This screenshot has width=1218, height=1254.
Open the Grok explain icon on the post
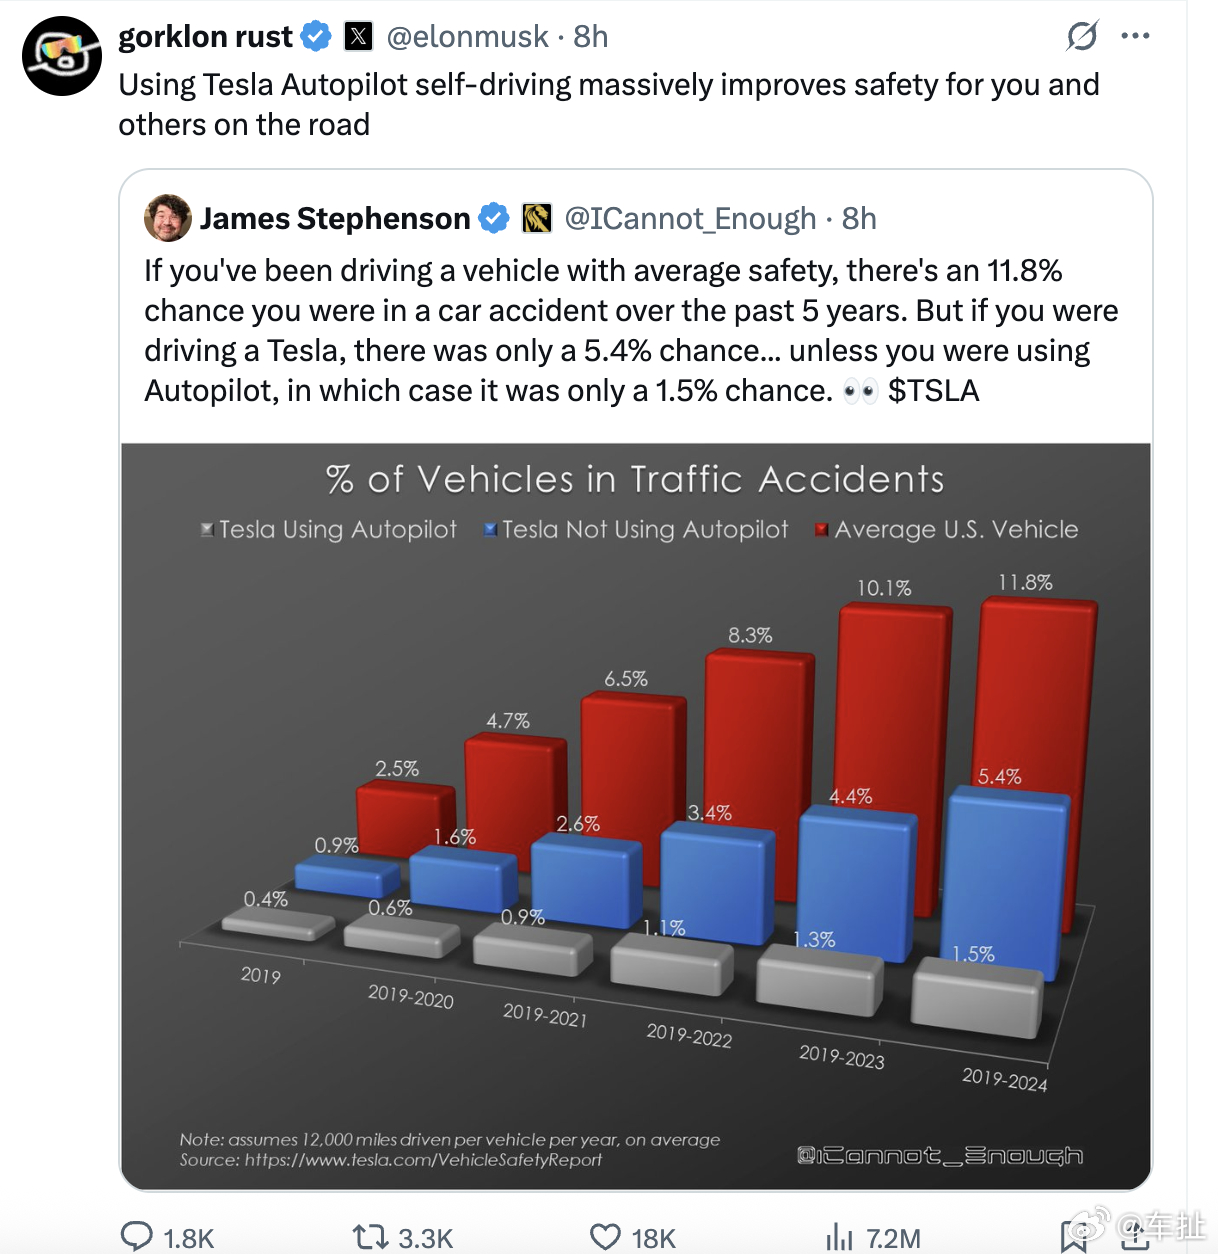coord(1082,37)
